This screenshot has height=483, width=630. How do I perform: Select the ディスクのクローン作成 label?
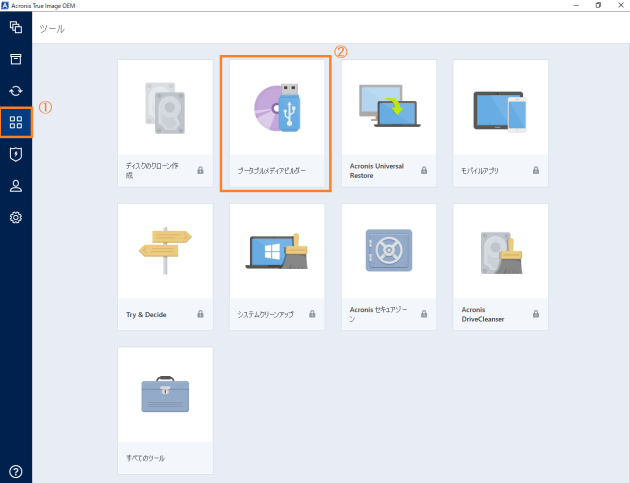[x=152, y=170]
